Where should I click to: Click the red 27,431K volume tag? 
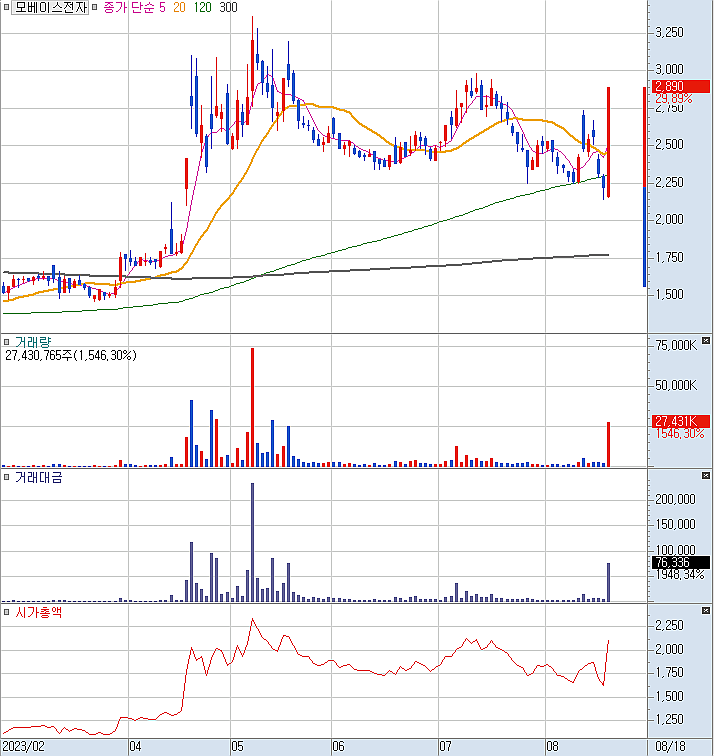click(680, 421)
